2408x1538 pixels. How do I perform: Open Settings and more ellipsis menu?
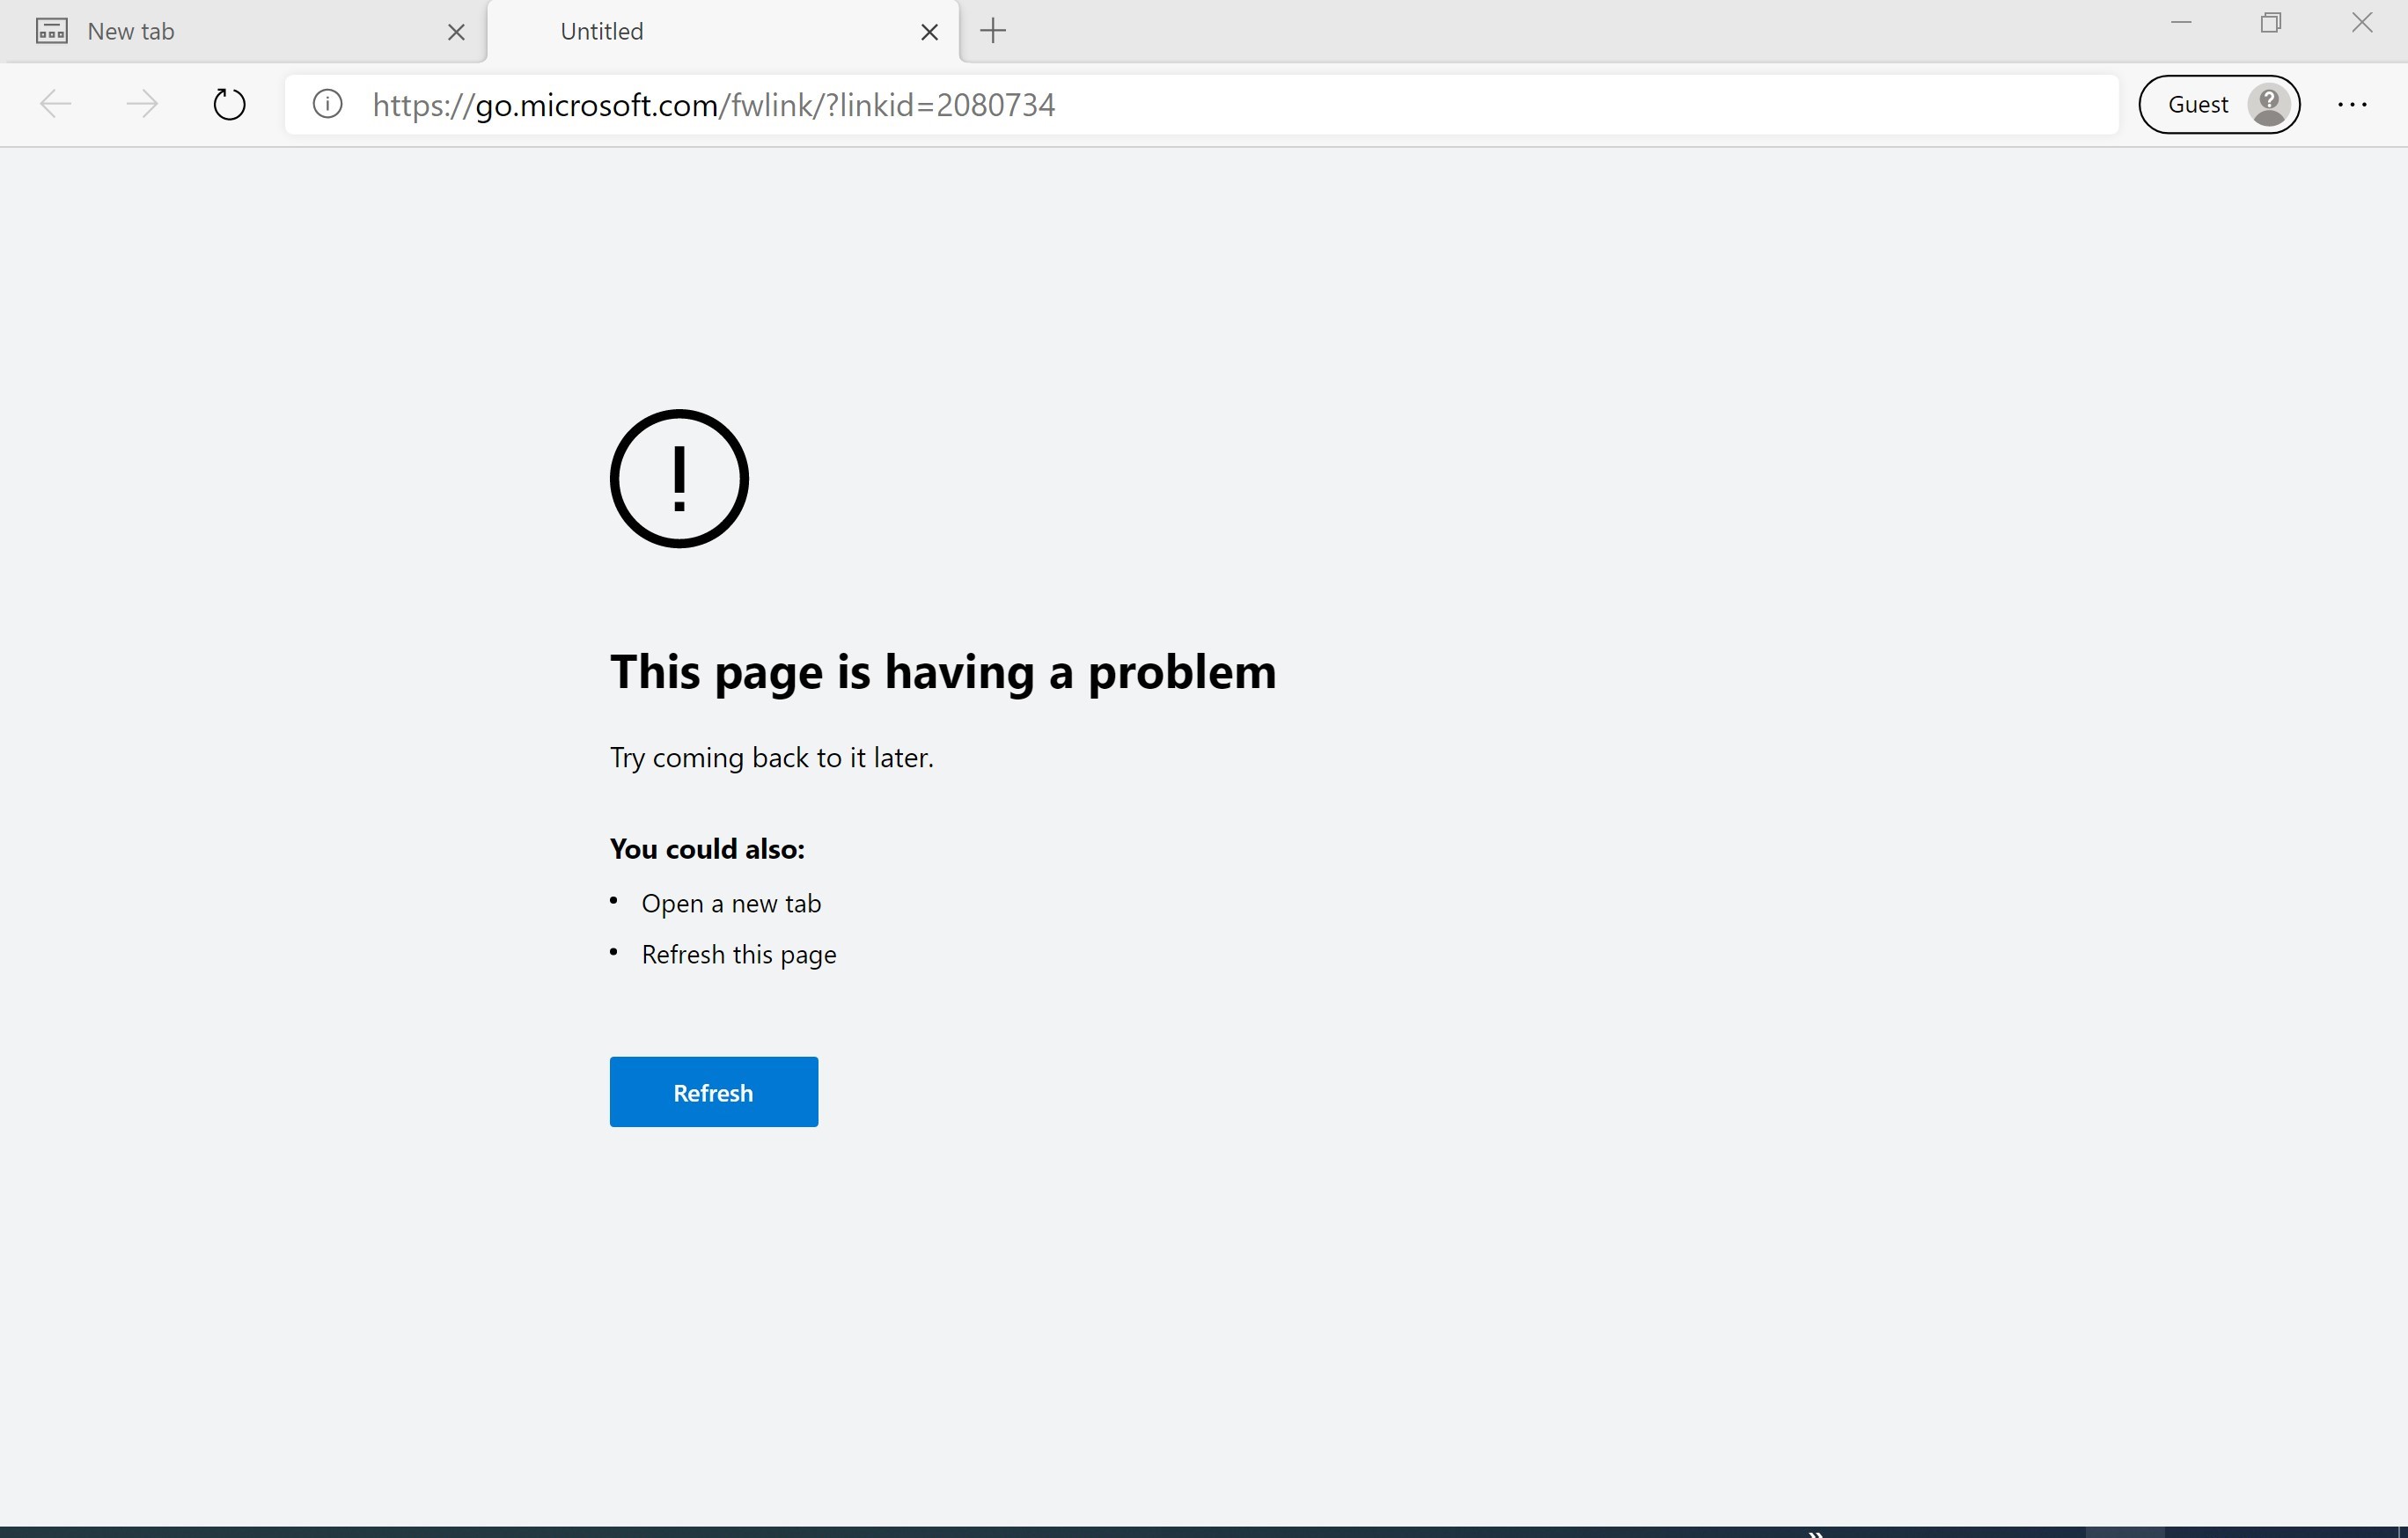pos(2351,104)
